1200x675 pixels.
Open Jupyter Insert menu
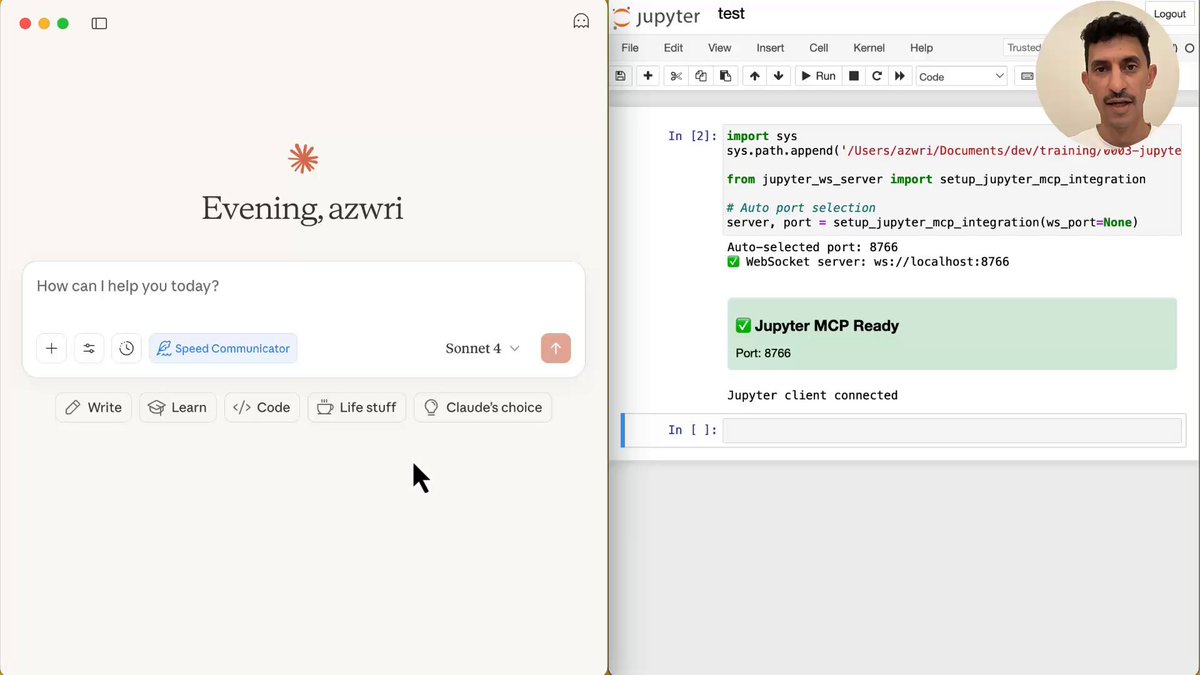tap(770, 48)
